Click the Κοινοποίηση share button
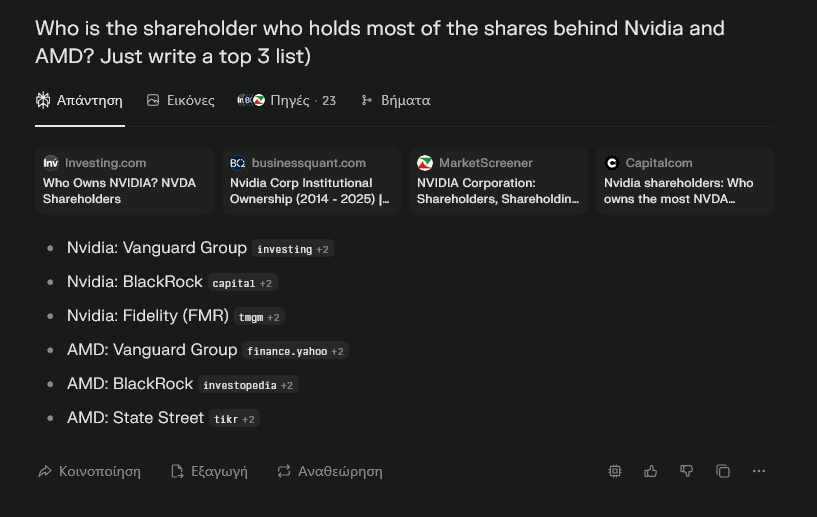The width and height of the screenshot is (817, 517). (x=89, y=471)
